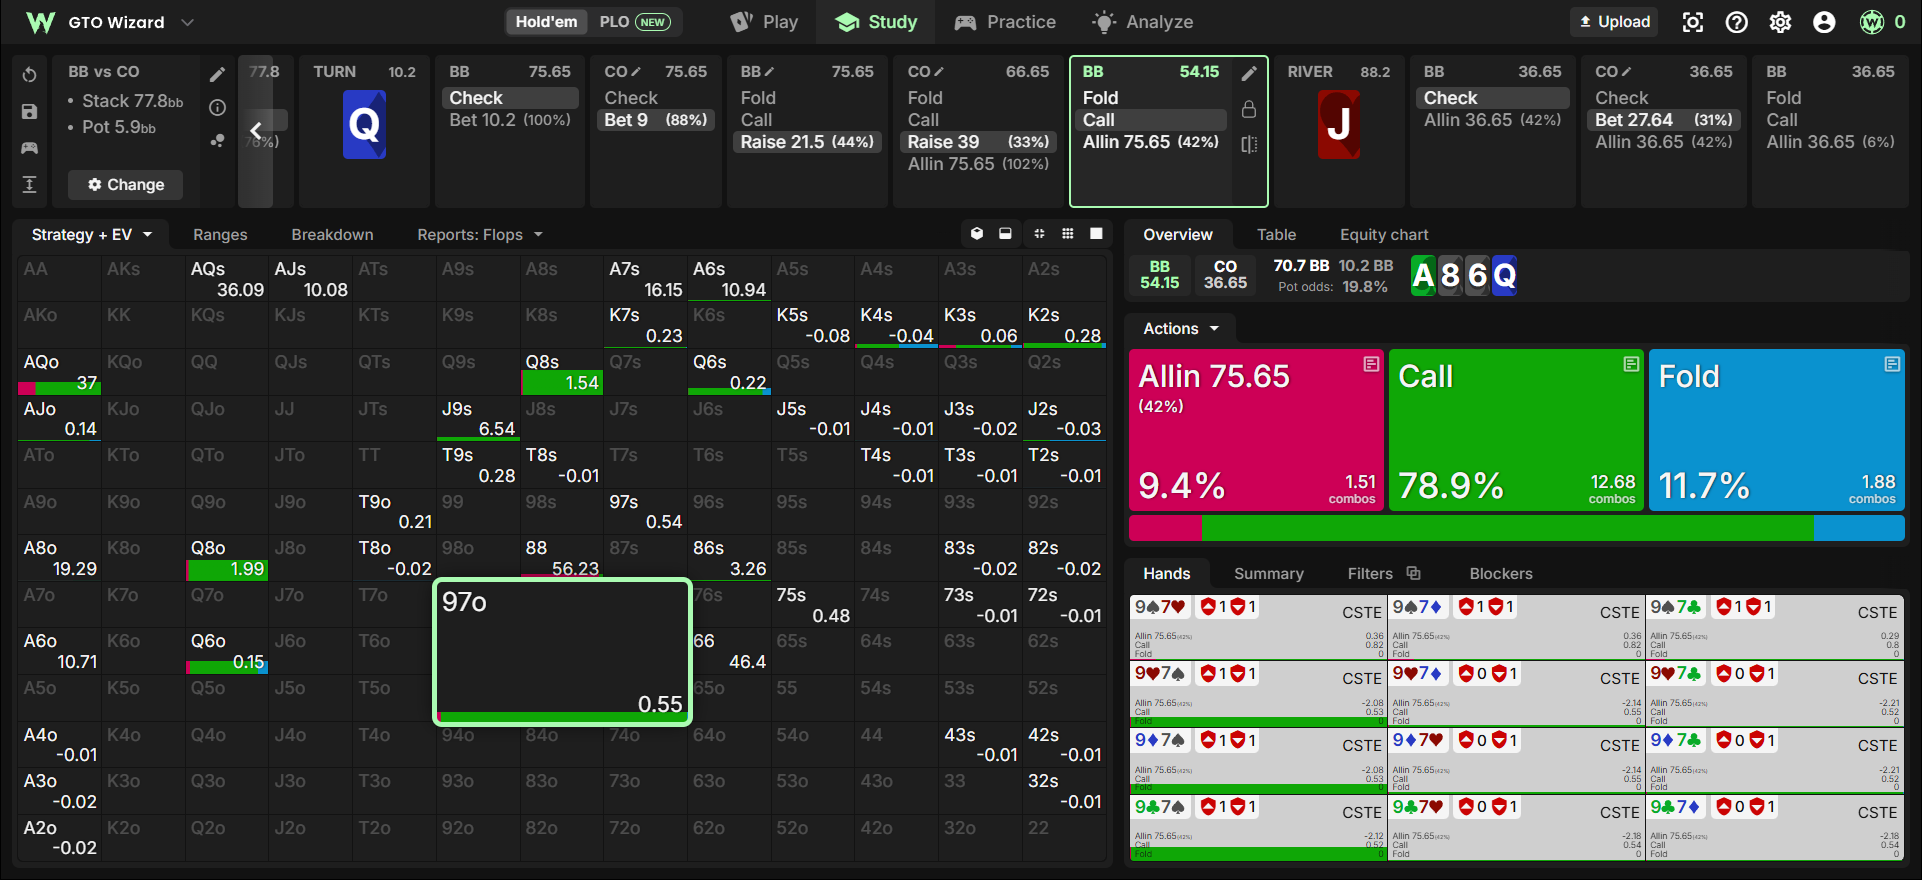
Task: Click the cube view icon above the matrix
Action: click(977, 233)
